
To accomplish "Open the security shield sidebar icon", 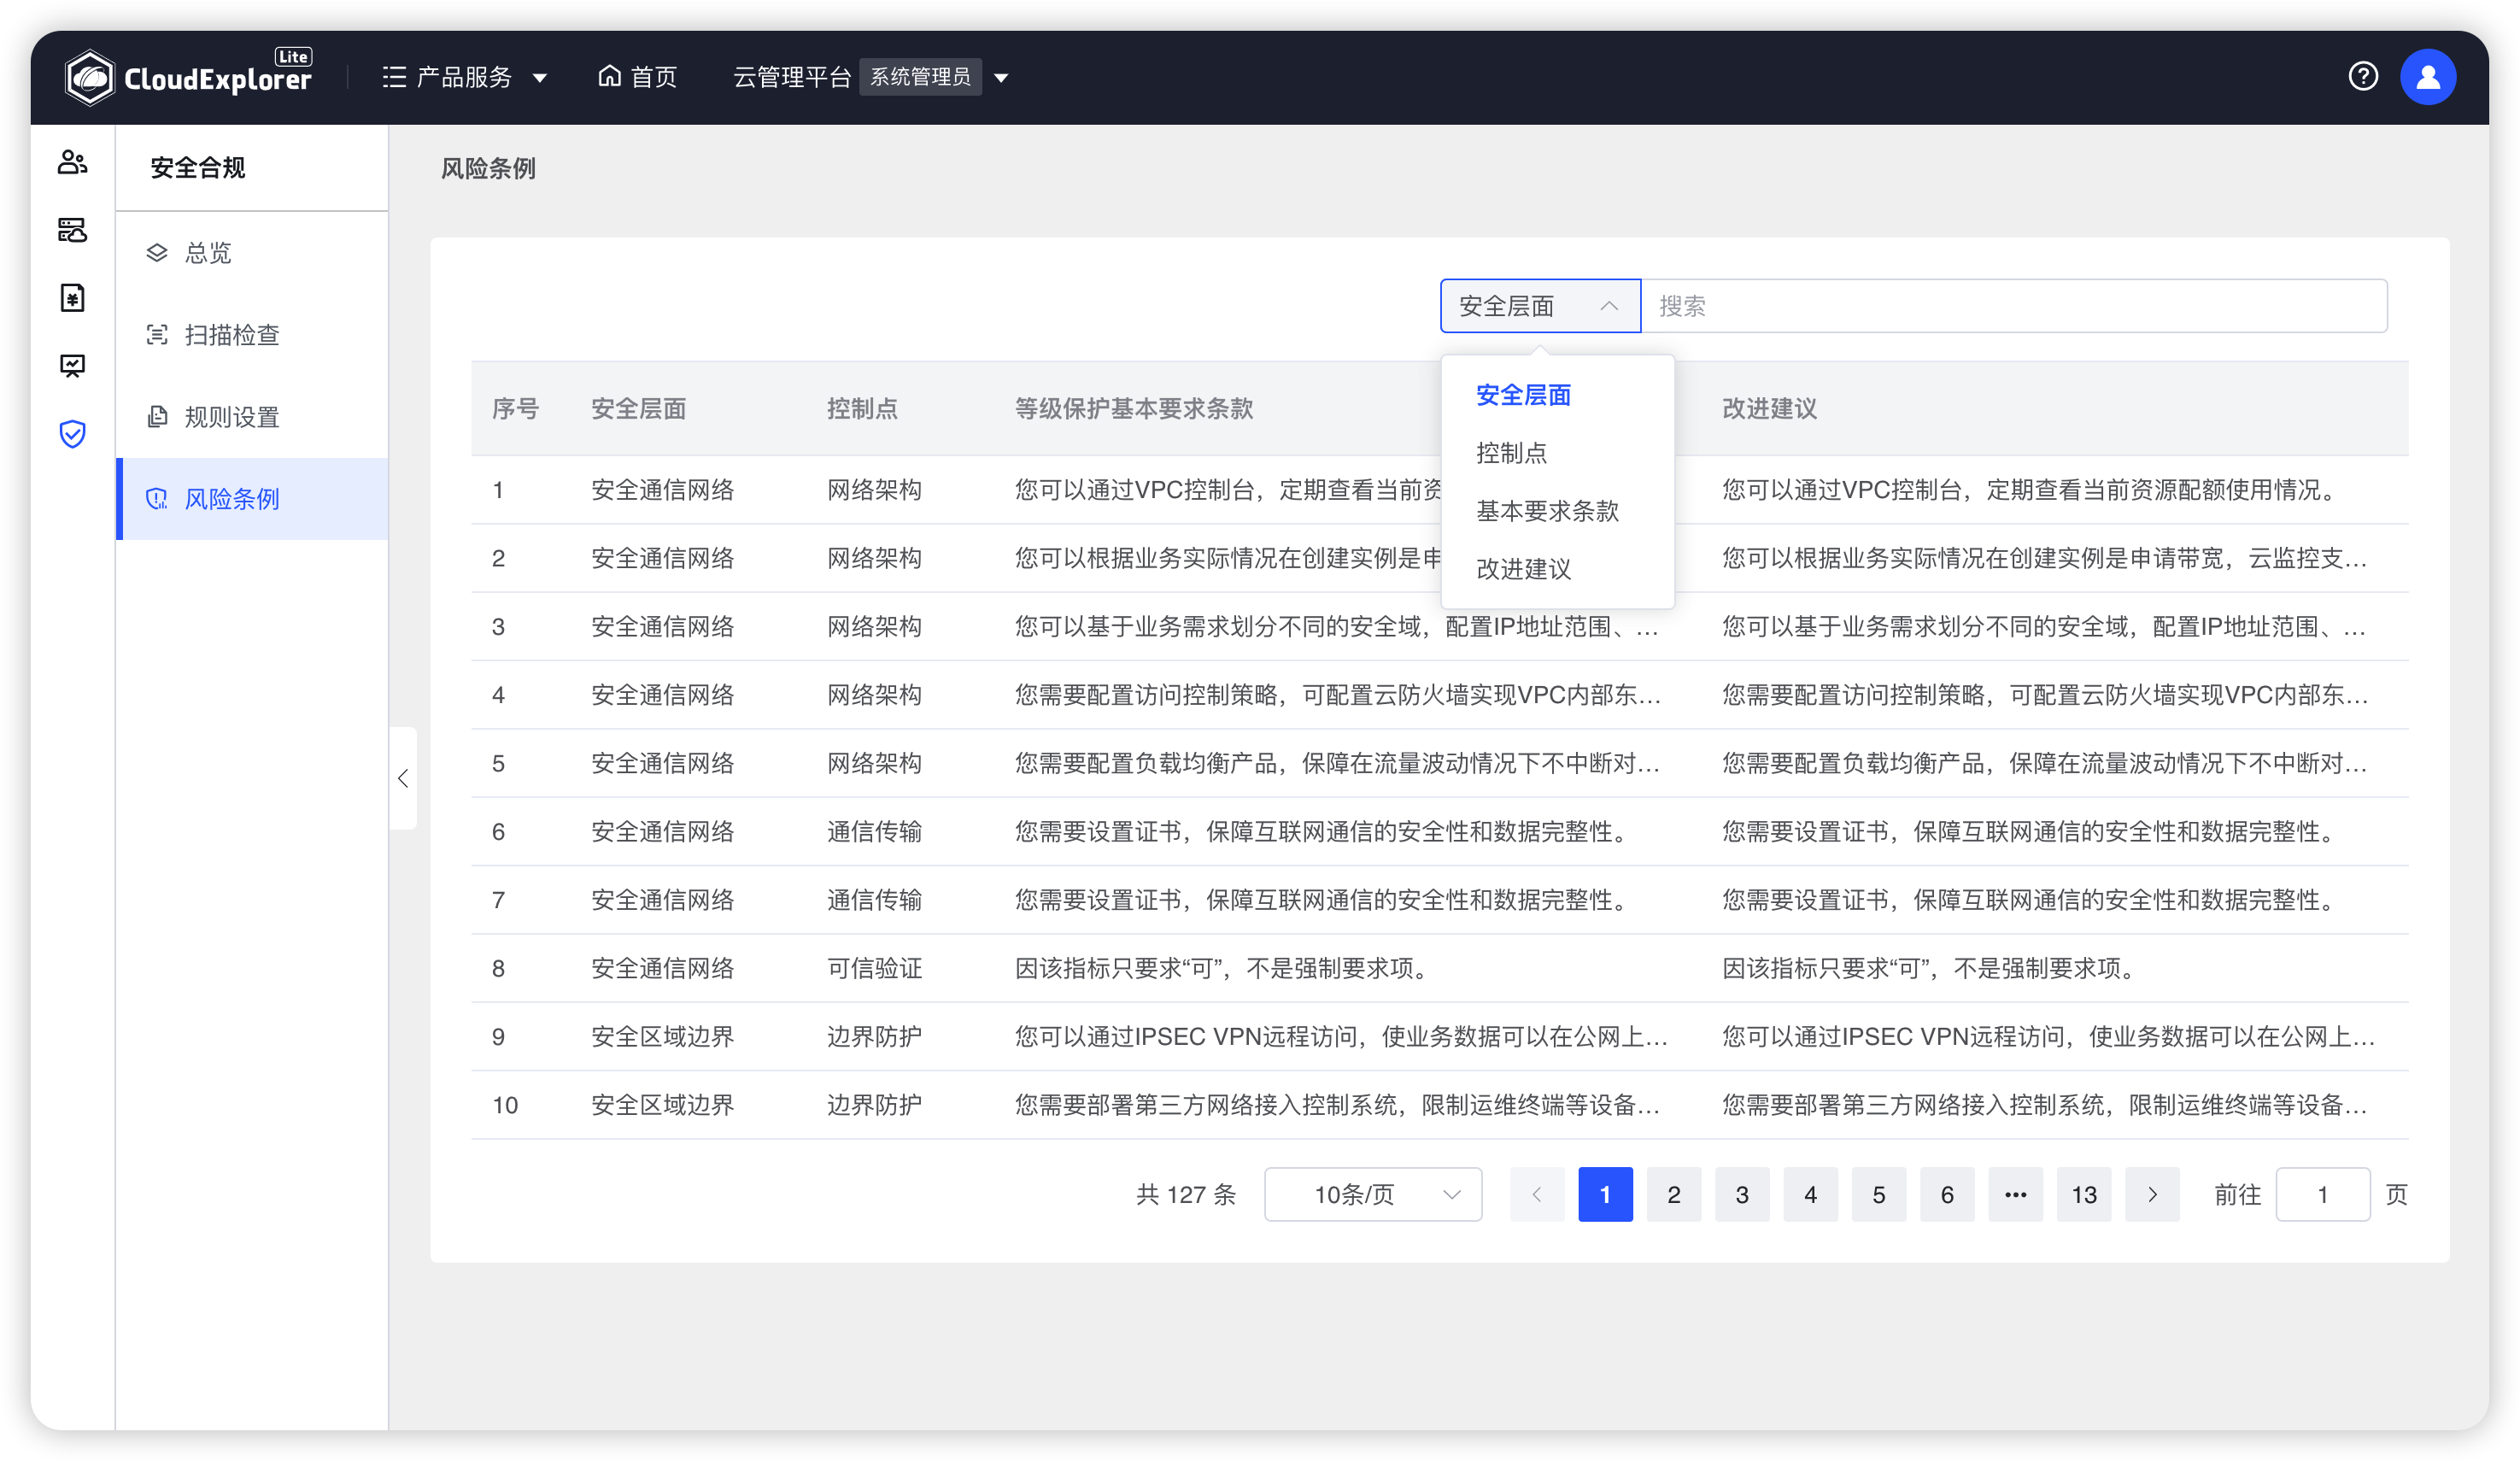I will (72, 434).
